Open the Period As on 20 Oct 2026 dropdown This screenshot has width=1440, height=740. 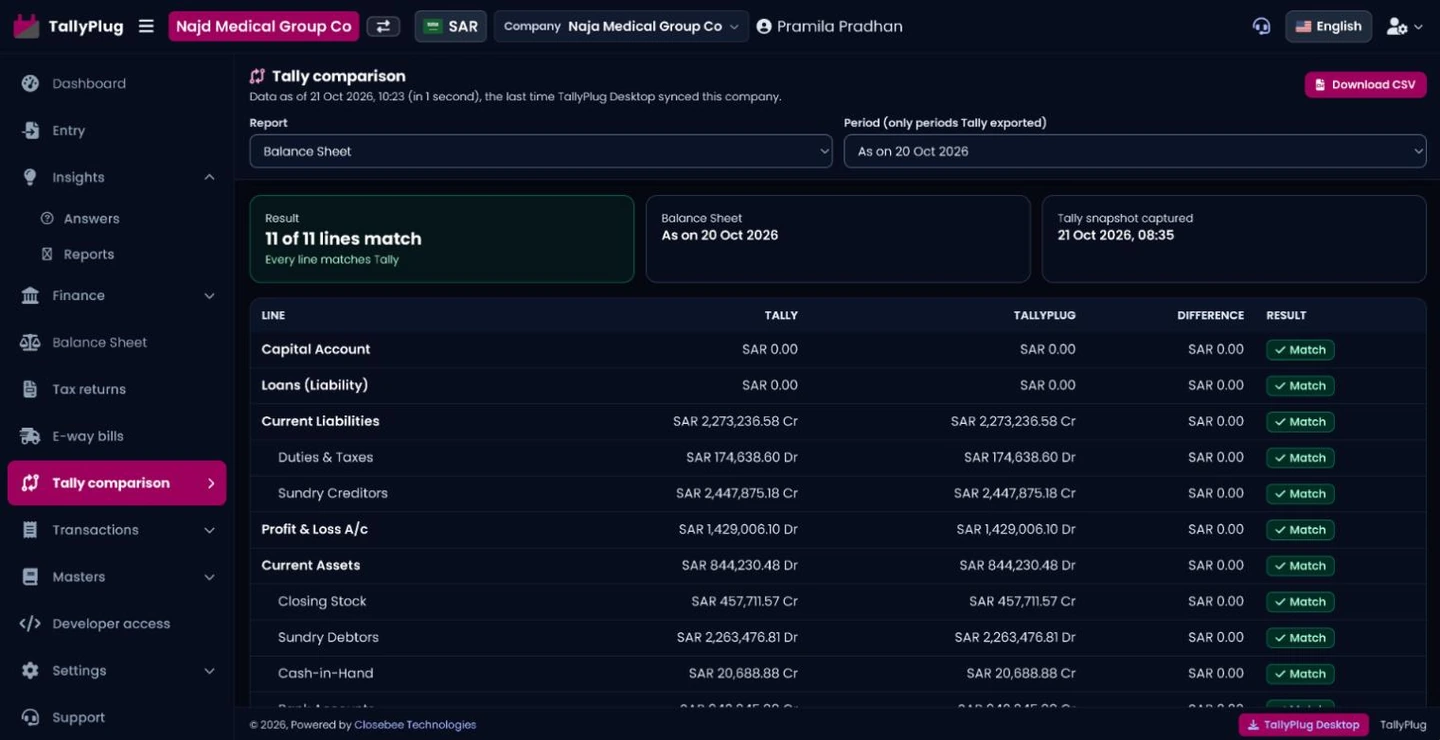(x=1135, y=151)
